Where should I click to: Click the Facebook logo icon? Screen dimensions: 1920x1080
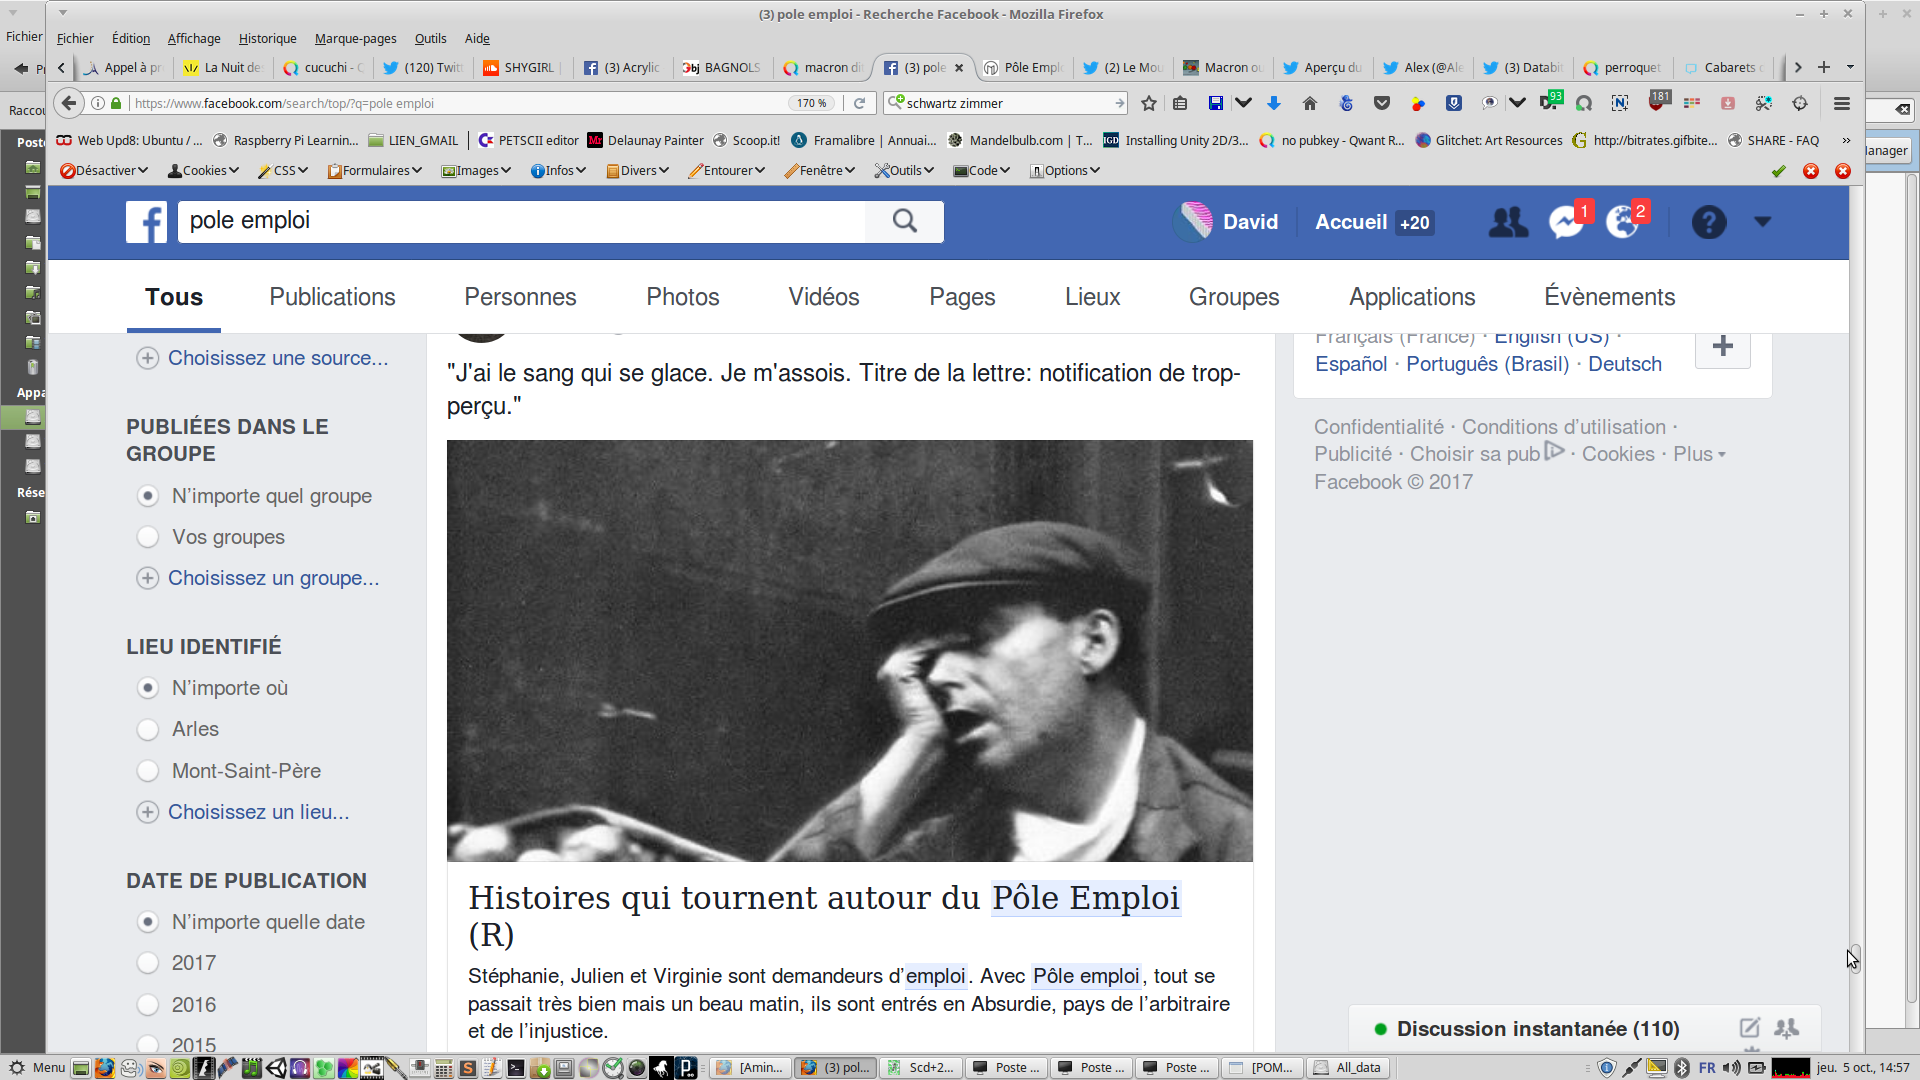146,222
